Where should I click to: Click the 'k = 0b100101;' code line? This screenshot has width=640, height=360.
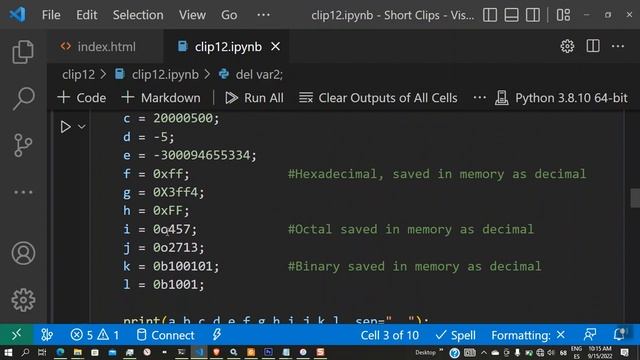tap(171, 267)
